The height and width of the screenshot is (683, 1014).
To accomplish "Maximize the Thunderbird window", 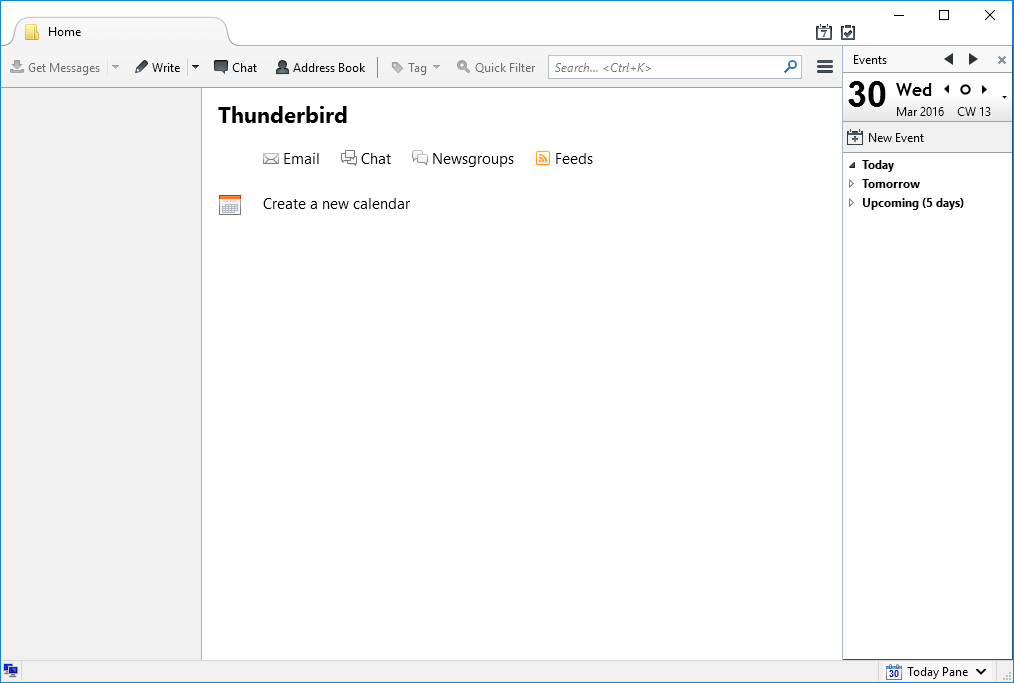I will (944, 15).
